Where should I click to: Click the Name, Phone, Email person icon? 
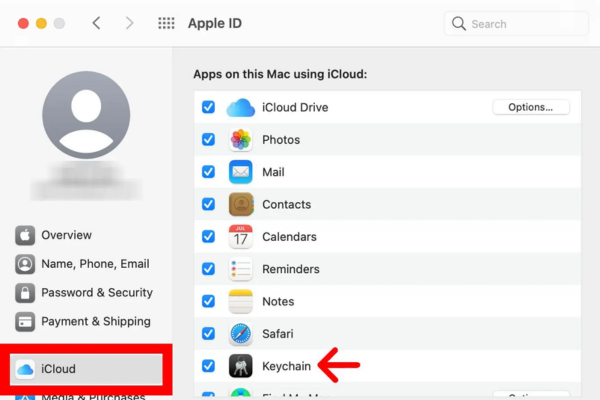point(25,264)
